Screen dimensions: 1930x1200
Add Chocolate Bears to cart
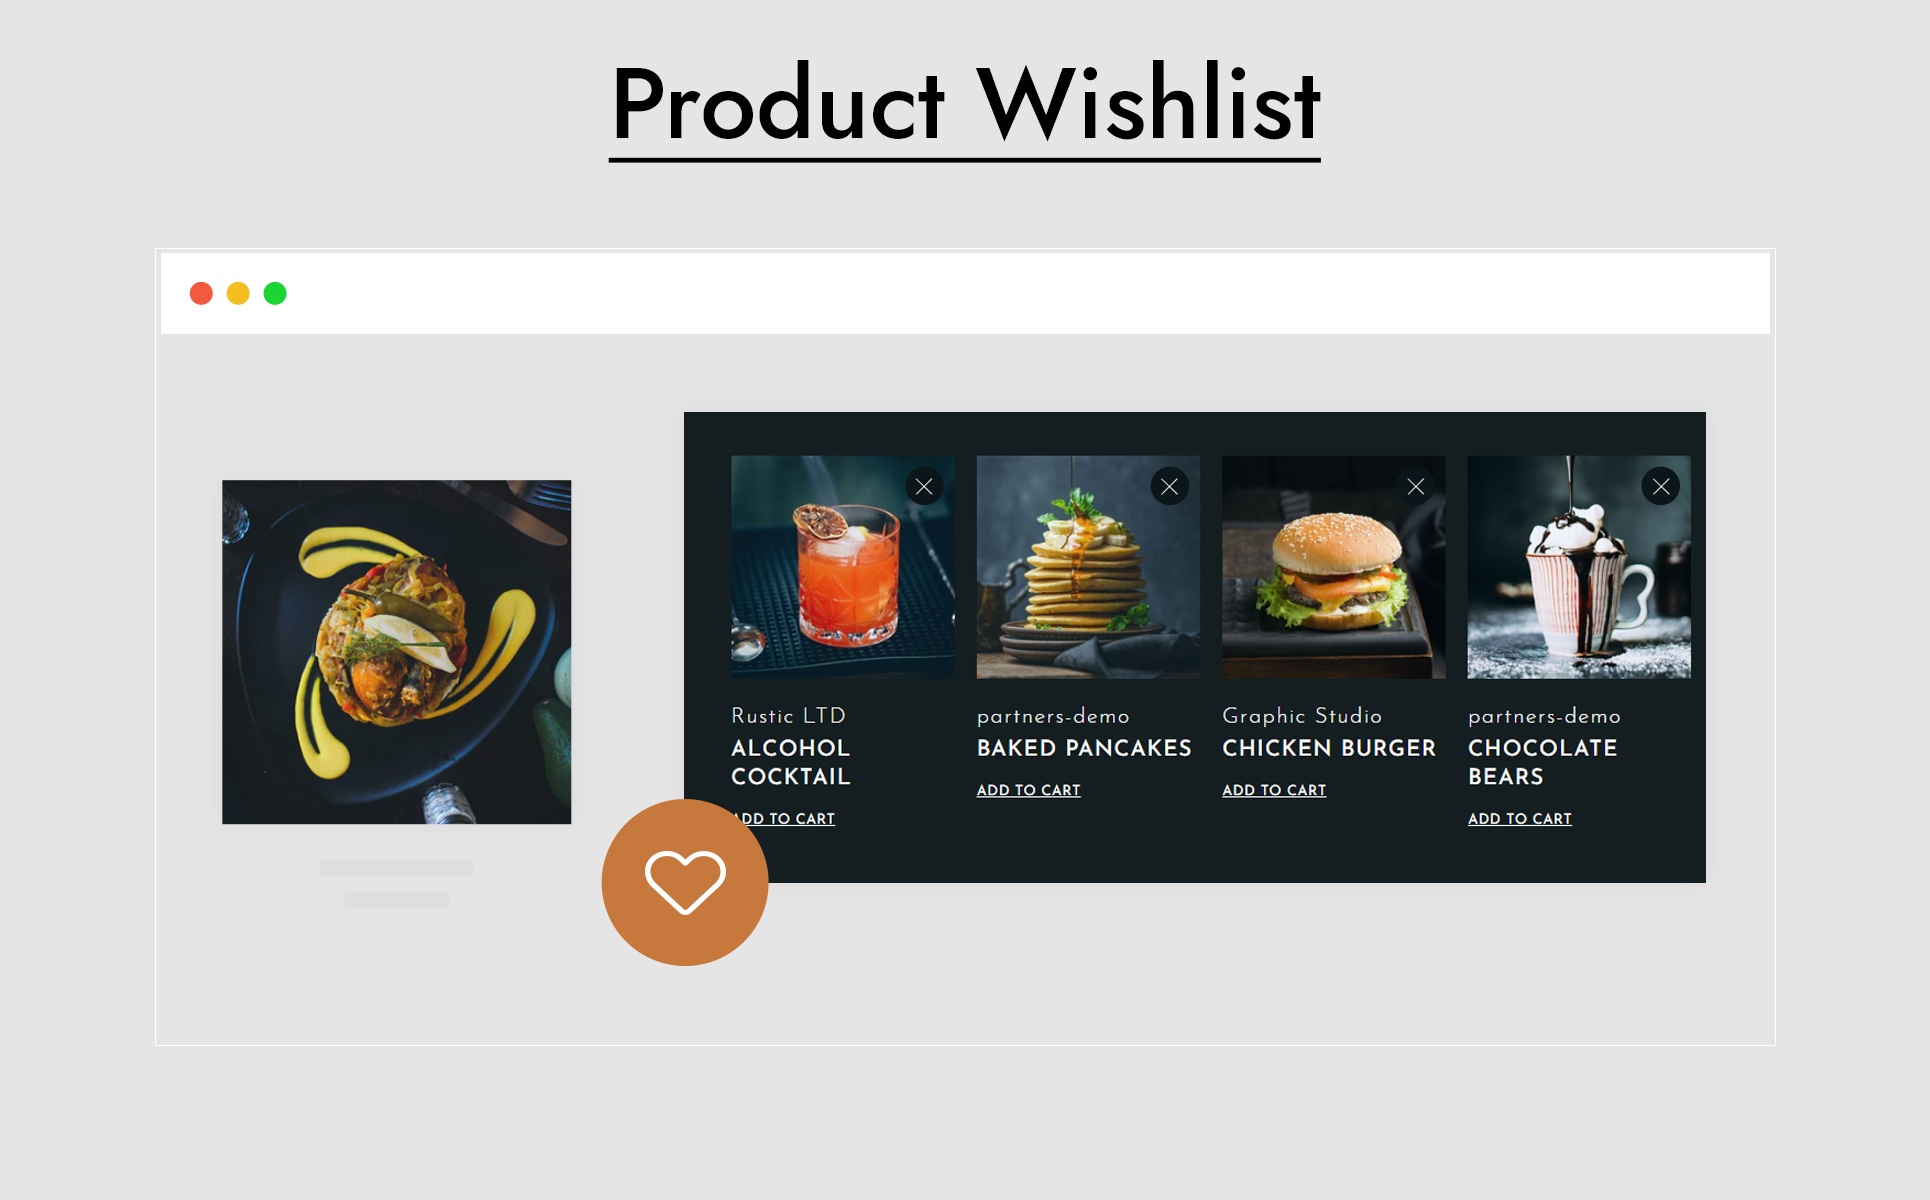[x=1519, y=819]
